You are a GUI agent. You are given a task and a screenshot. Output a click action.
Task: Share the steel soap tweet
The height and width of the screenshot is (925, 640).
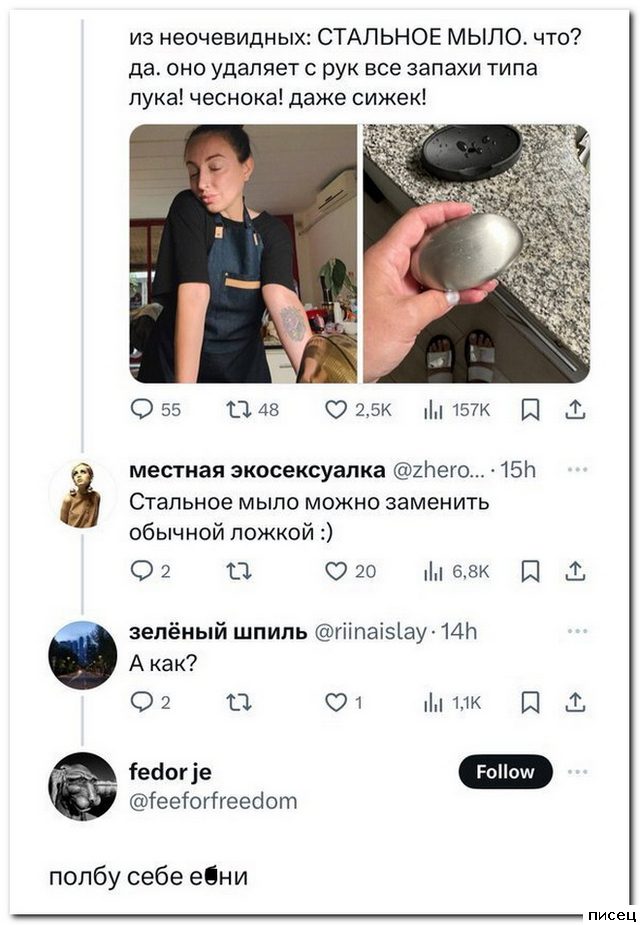576,408
